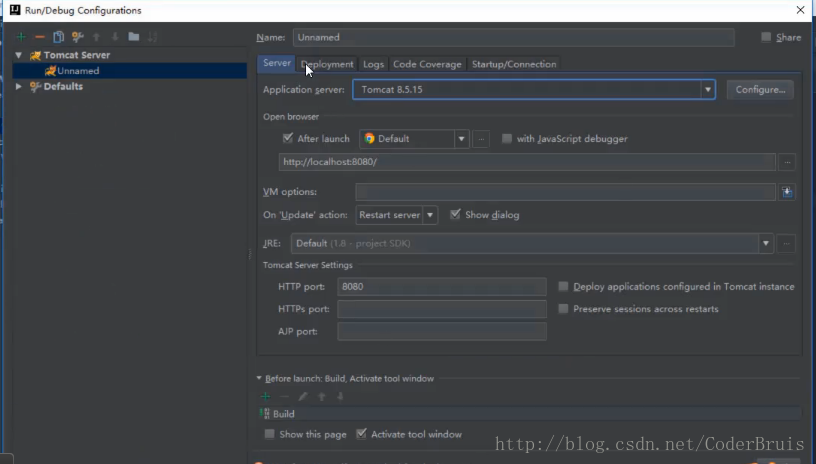The image size is (816, 464).
Task: Click the localhost URL input field
Action: click(x=527, y=162)
